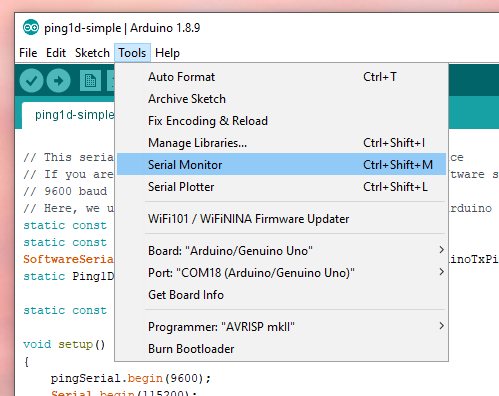The image size is (499, 396).
Task: Choose Auto Format from Tools menu
Action: (281, 77)
